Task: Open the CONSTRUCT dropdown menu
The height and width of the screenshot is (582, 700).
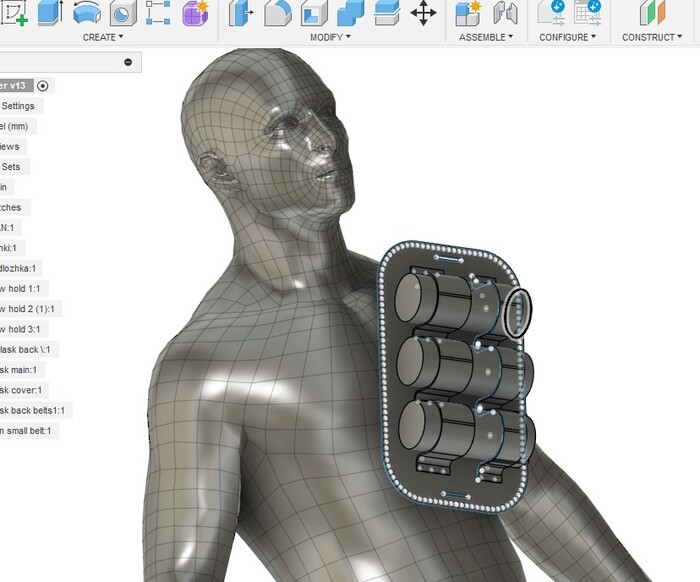Action: coord(652,37)
